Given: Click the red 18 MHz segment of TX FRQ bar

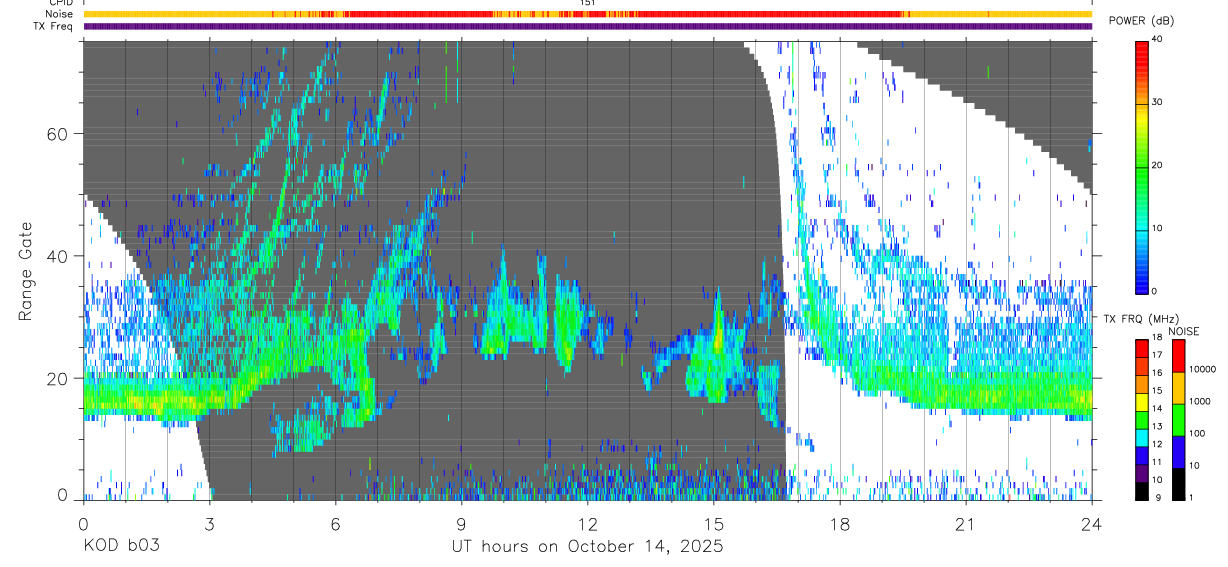Looking at the screenshot, I should coord(1142,348).
